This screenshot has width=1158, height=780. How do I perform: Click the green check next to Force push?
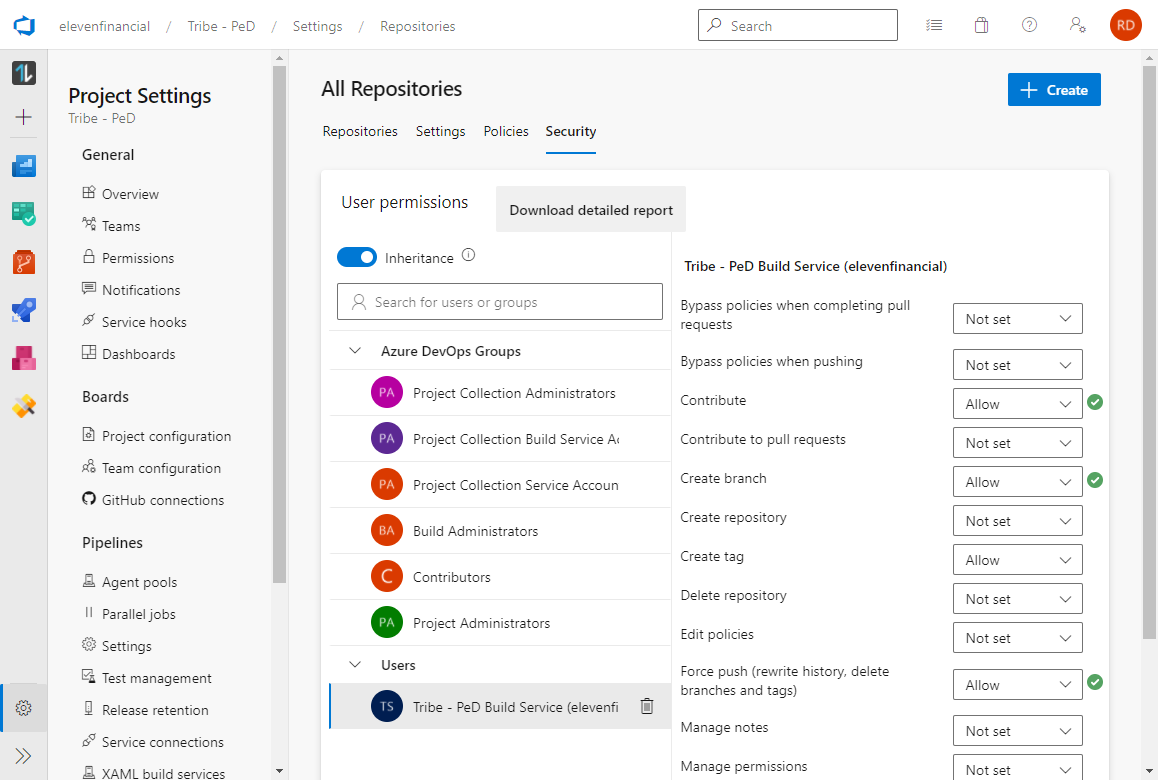(1095, 682)
